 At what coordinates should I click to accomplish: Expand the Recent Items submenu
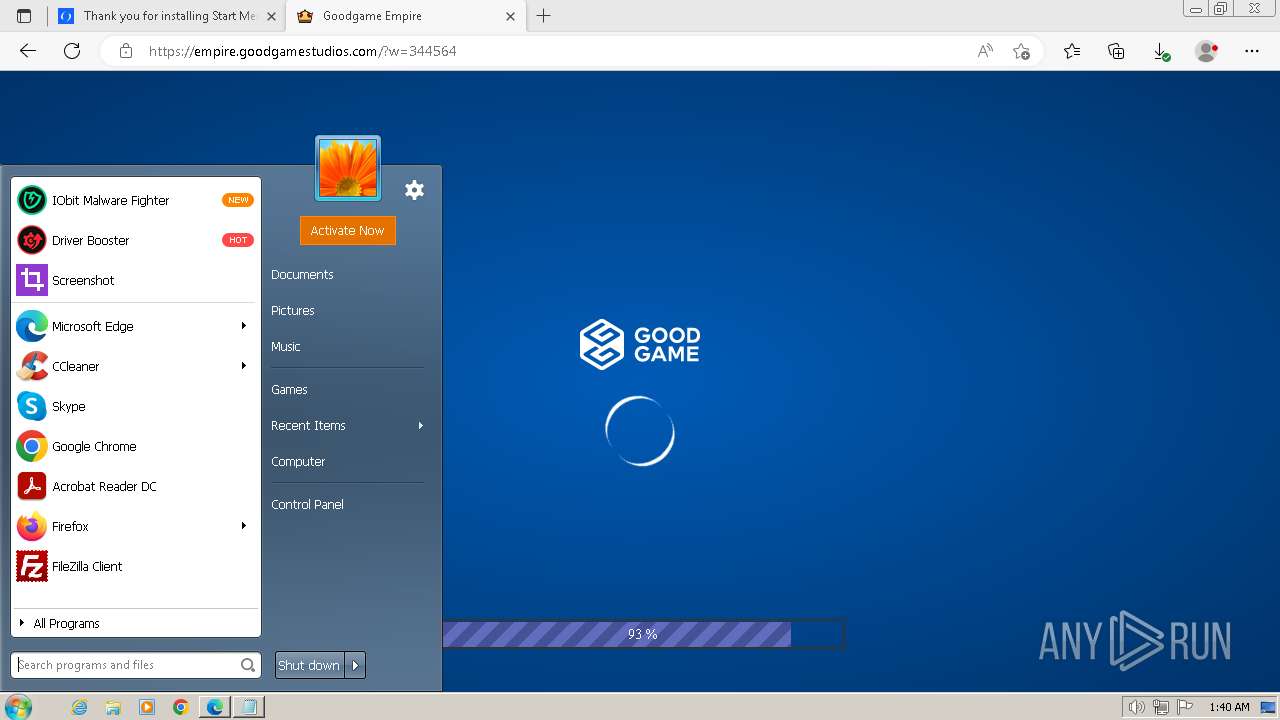tap(347, 426)
